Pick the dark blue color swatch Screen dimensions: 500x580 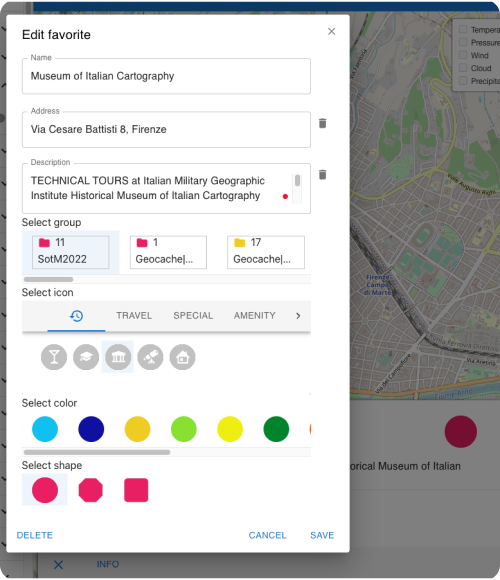coord(91,429)
